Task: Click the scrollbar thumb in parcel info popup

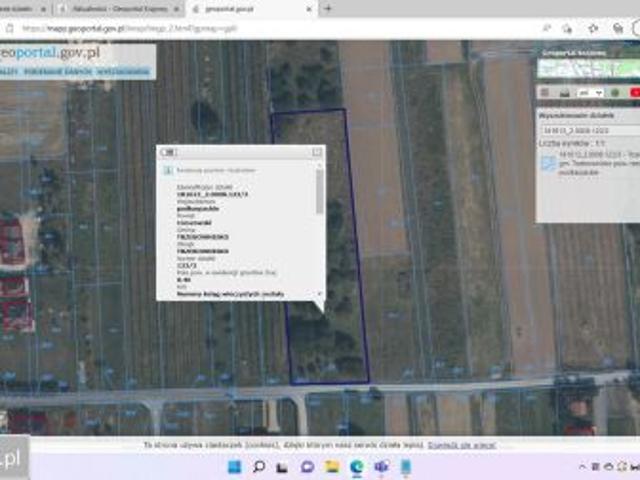Action: 320,190
